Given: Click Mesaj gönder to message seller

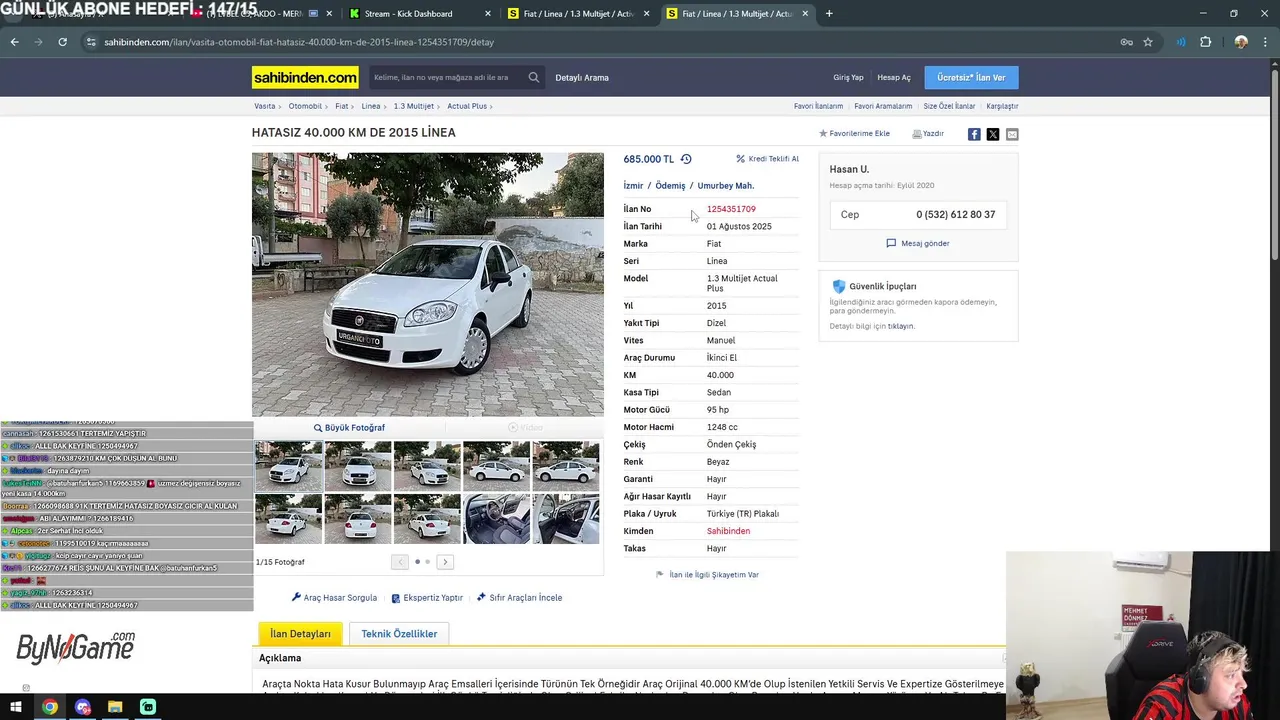Looking at the screenshot, I should [918, 243].
